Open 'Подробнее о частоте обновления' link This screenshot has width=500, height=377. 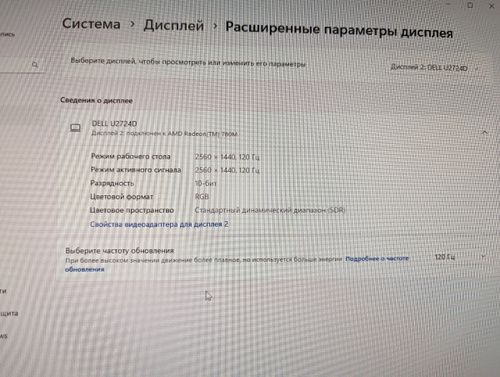pos(377,258)
